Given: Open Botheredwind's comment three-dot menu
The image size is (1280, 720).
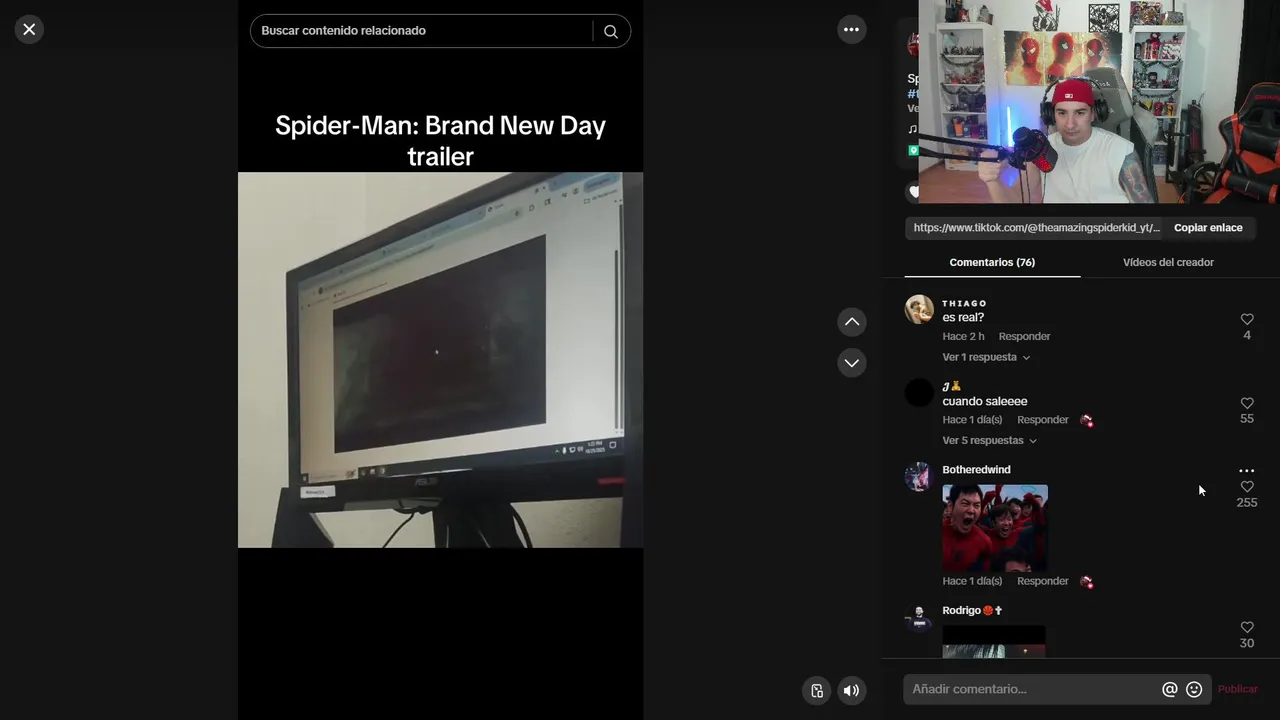Looking at the screenshot, I should pyautogui.click(x=1246, y=471).
